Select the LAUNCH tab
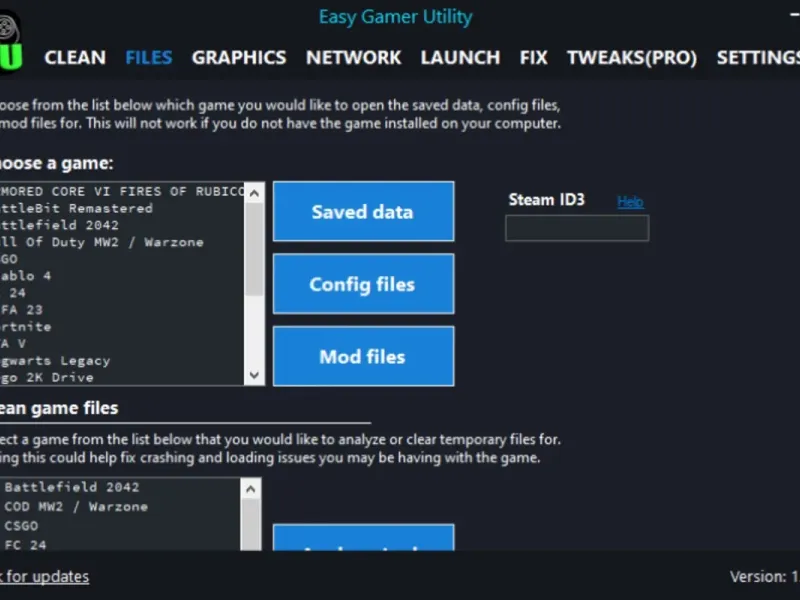Screen dimensions: 800x600 pyautogui.click(x=460, y=57)
